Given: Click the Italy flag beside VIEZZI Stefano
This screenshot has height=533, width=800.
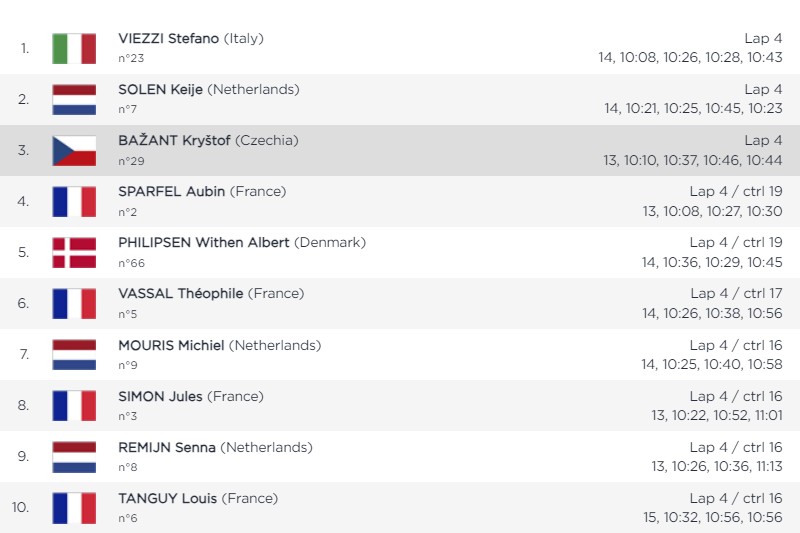Looking at the screenshot, I should coord(74,48).
